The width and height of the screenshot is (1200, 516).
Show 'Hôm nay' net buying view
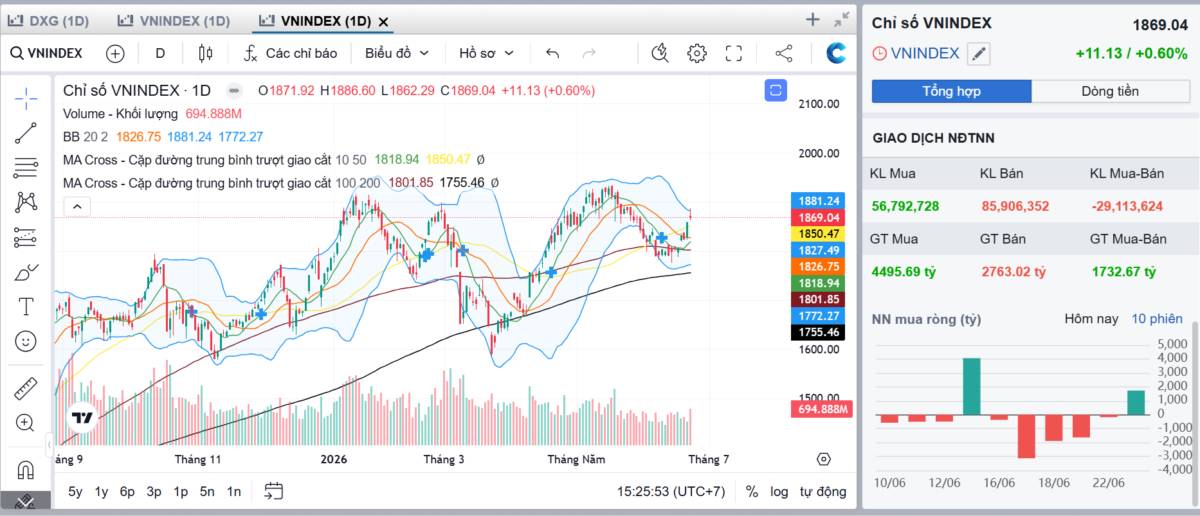(1092, 319)
